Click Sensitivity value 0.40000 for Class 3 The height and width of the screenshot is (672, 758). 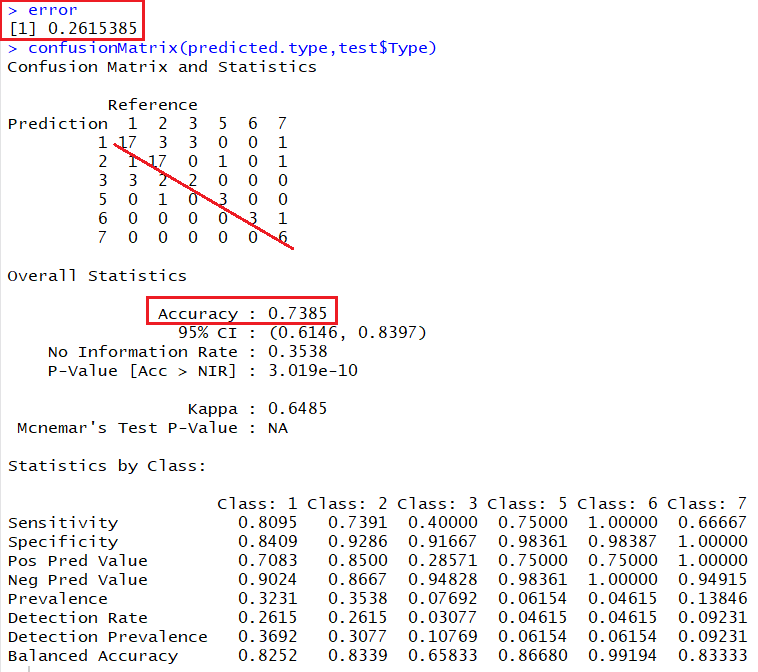tap(443, 523)
